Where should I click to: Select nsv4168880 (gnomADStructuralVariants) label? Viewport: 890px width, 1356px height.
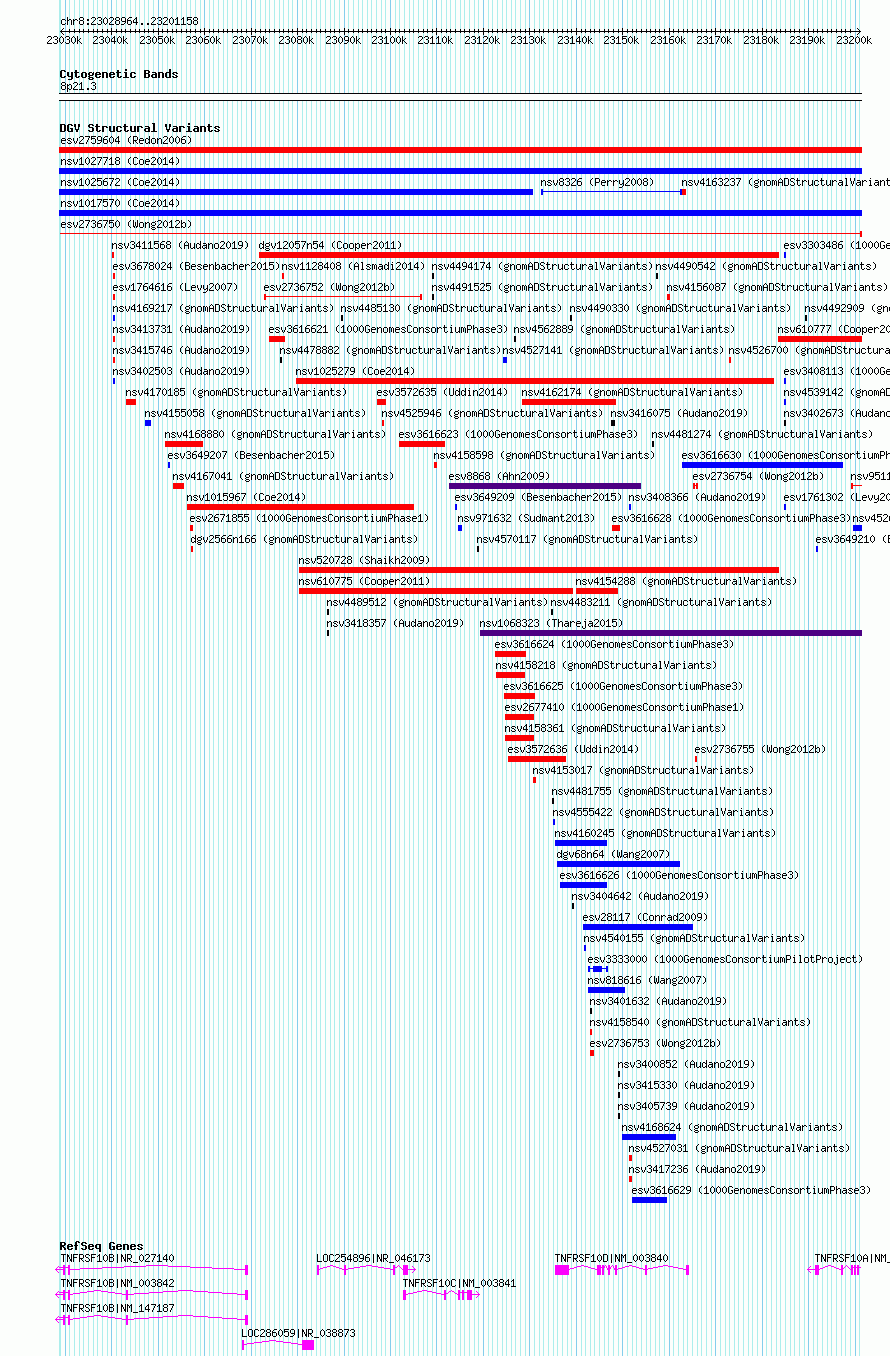(x=275, y=434)
